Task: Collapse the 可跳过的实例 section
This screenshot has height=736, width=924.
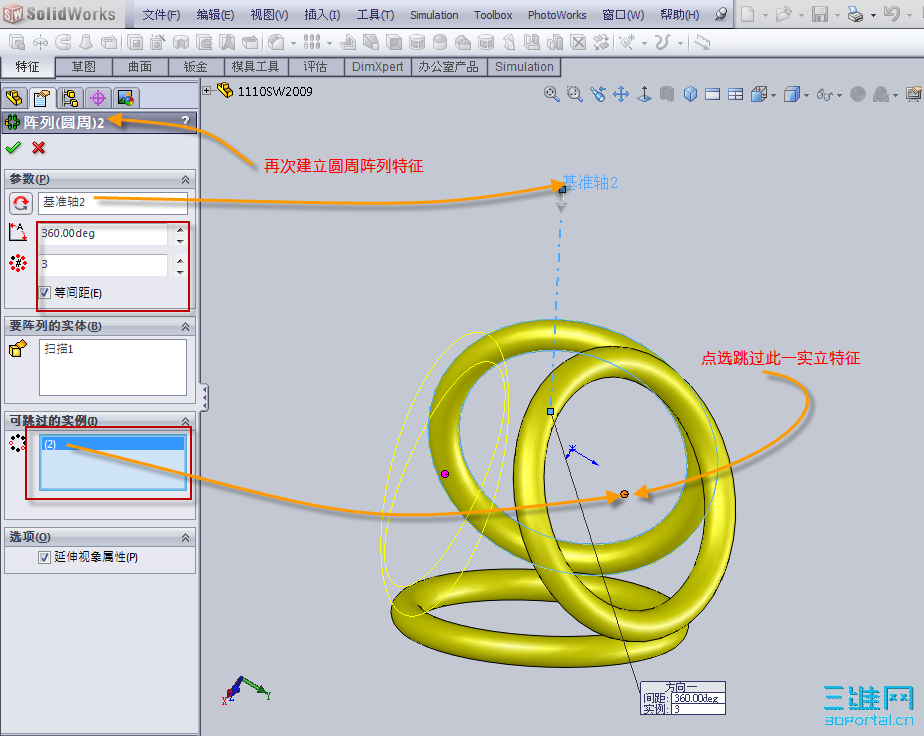Action: 186,421
